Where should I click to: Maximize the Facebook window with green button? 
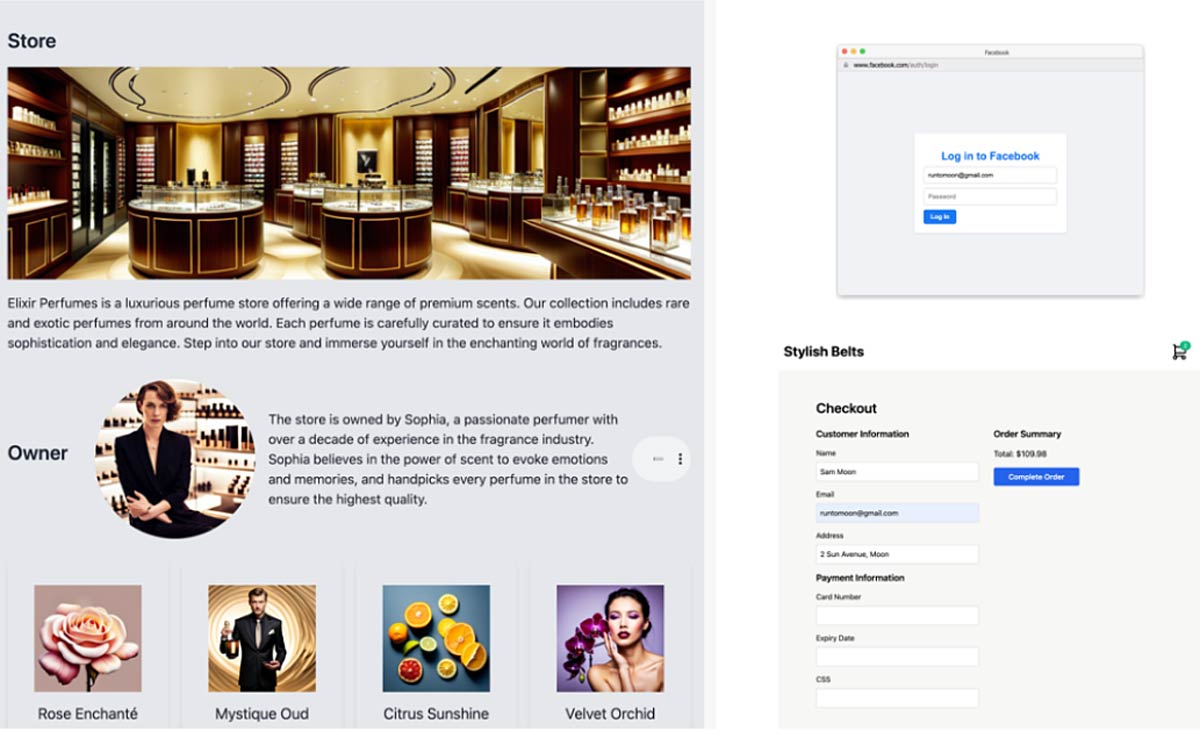pyautogui.click(x=862, y=51)
